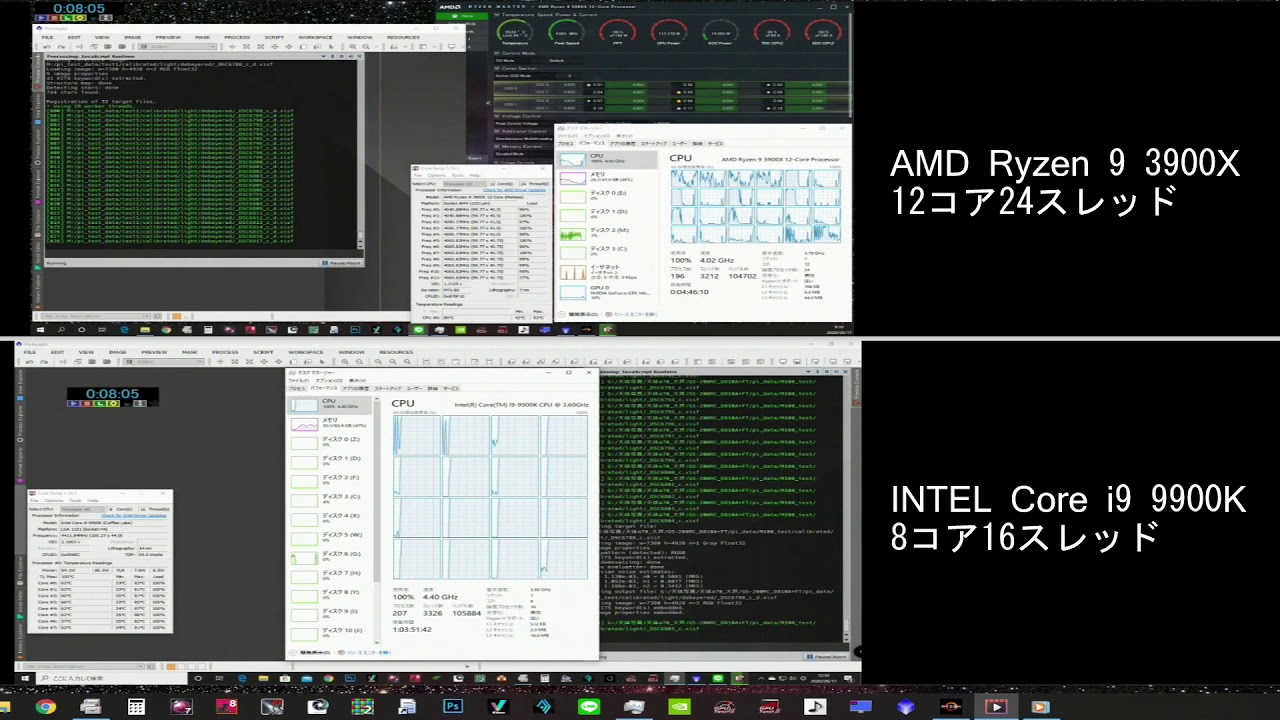1280x720 pixels.
Task: Select ディスク 6 (G) in the 9900K Task Manager
Action: (330, 557)
